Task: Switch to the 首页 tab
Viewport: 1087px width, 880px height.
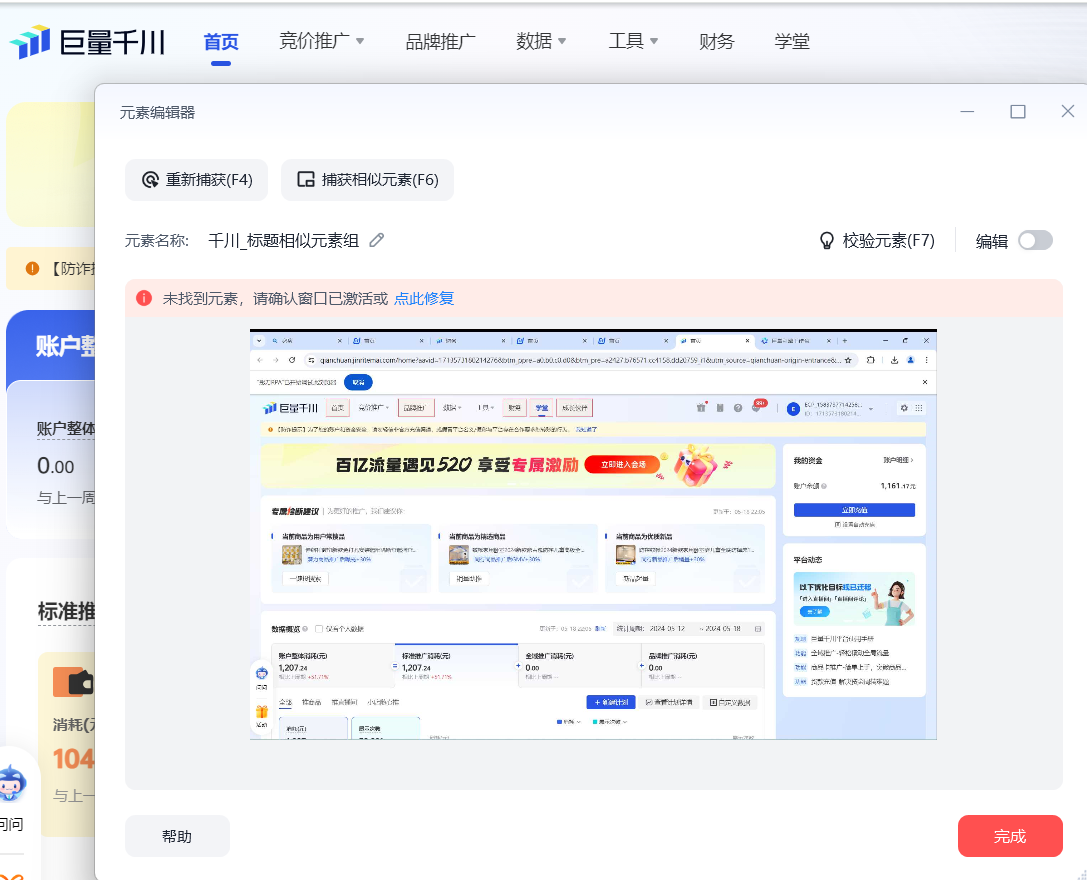Action: click(221, 42)
